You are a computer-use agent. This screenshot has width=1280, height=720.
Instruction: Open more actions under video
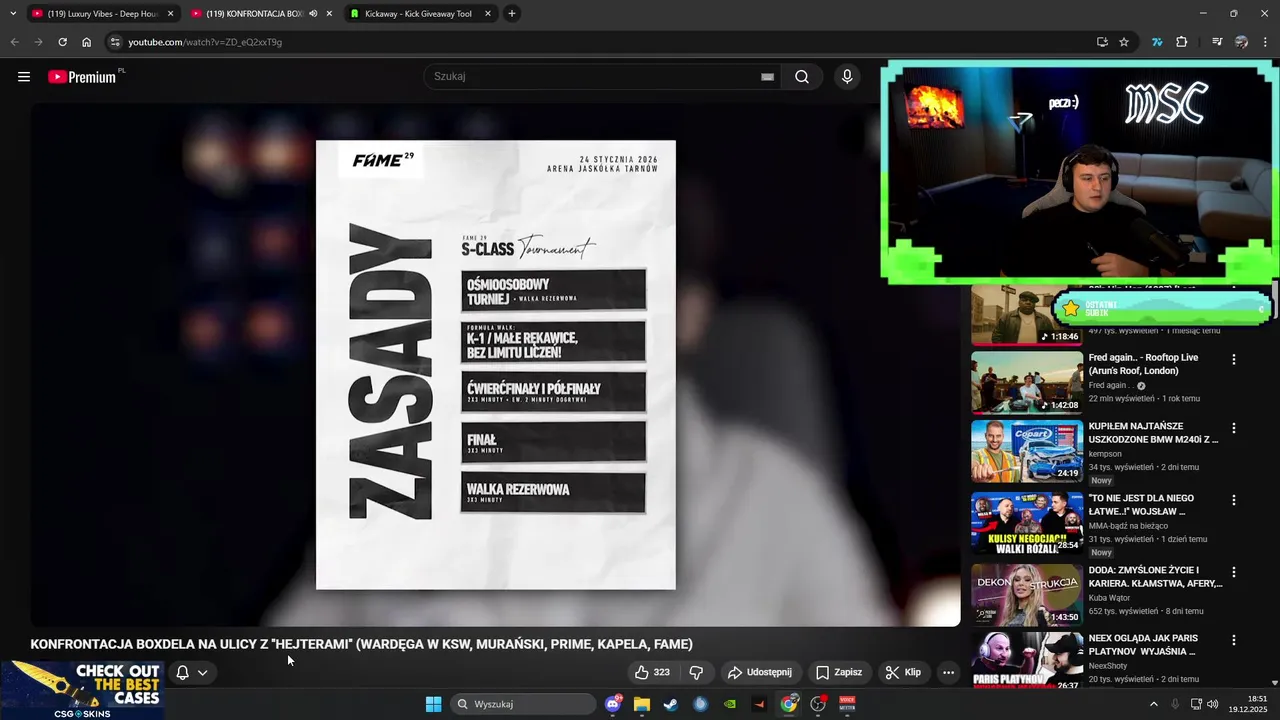[948, 672]
